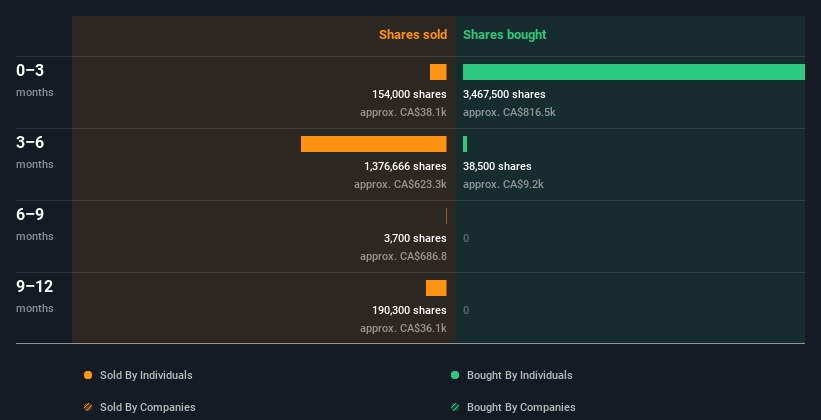
Task: Click approx. CA$686.8 amount
Action: pyautogui.click(x=403, y=256)
